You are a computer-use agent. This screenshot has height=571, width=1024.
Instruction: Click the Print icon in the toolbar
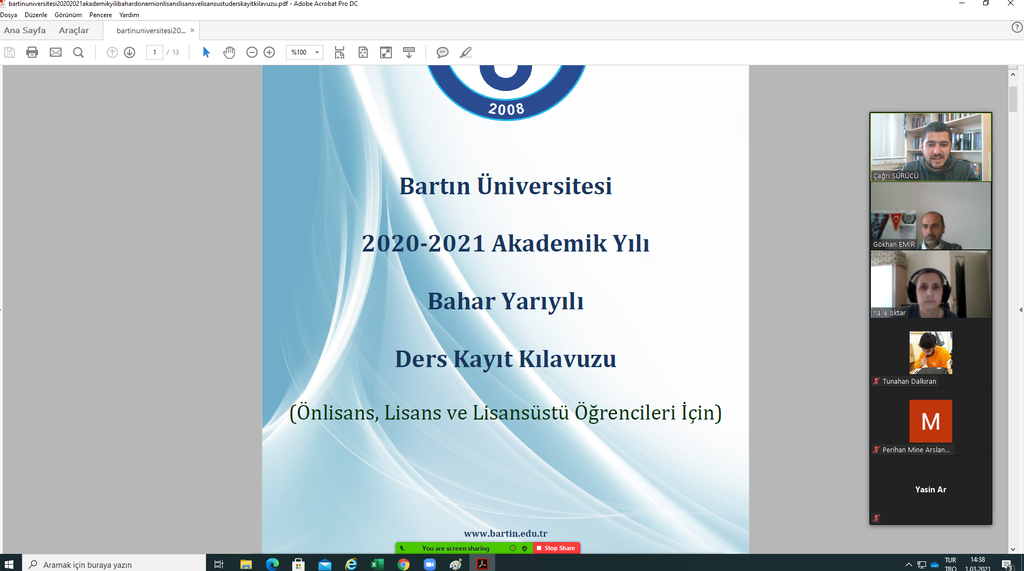[32, 52]
